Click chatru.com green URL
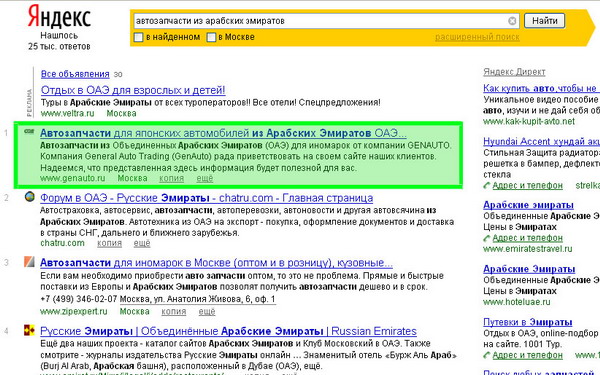The image size is (600, 375). [62, 243]
